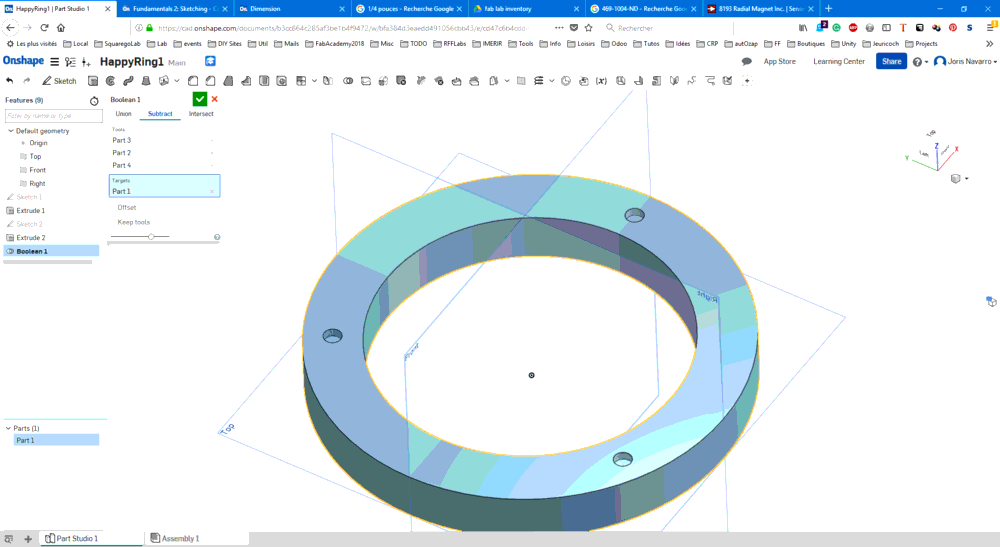1000x547 pixels.
Task: Select the Draft tool icon
Action: [228, 81]
